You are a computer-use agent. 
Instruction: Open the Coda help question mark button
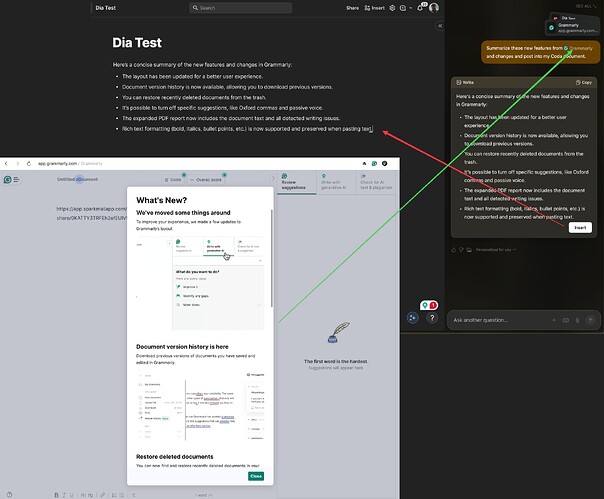click(432, 318)
